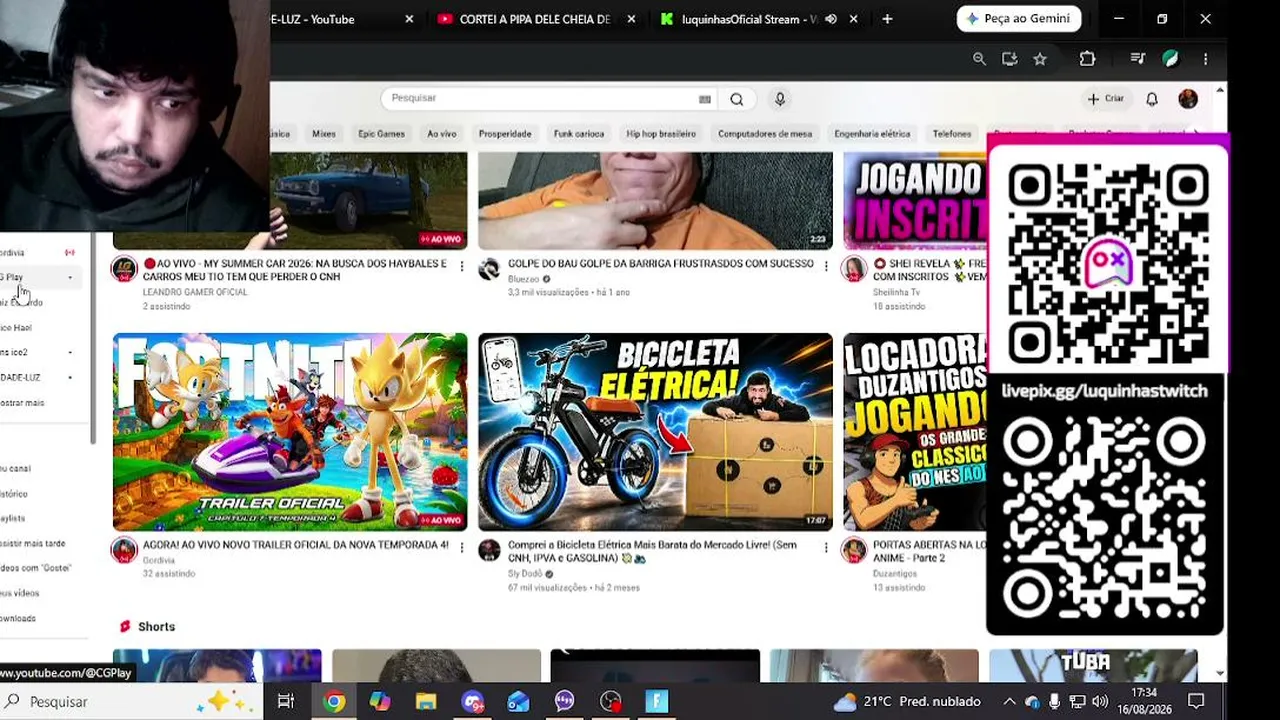Open video title Comprei a Bicicleta Elétrica Mais Barata
The image size is (1280, 720).
(652, 551)
